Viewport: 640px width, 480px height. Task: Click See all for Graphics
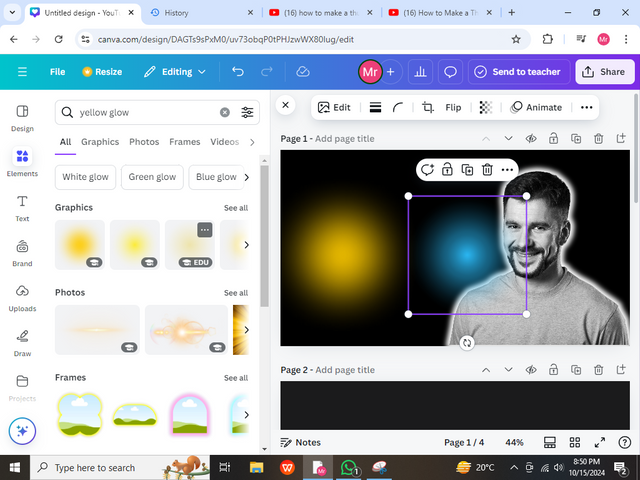[x=236, y=208]
